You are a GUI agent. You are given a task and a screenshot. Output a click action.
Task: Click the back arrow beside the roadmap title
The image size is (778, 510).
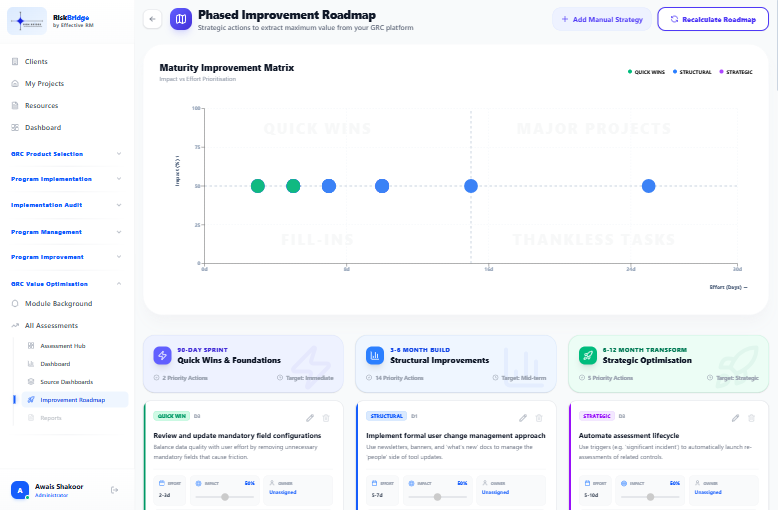[152, 19]
